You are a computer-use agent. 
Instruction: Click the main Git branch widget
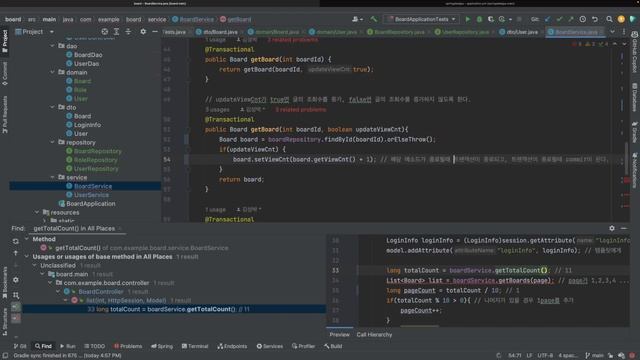594,356
